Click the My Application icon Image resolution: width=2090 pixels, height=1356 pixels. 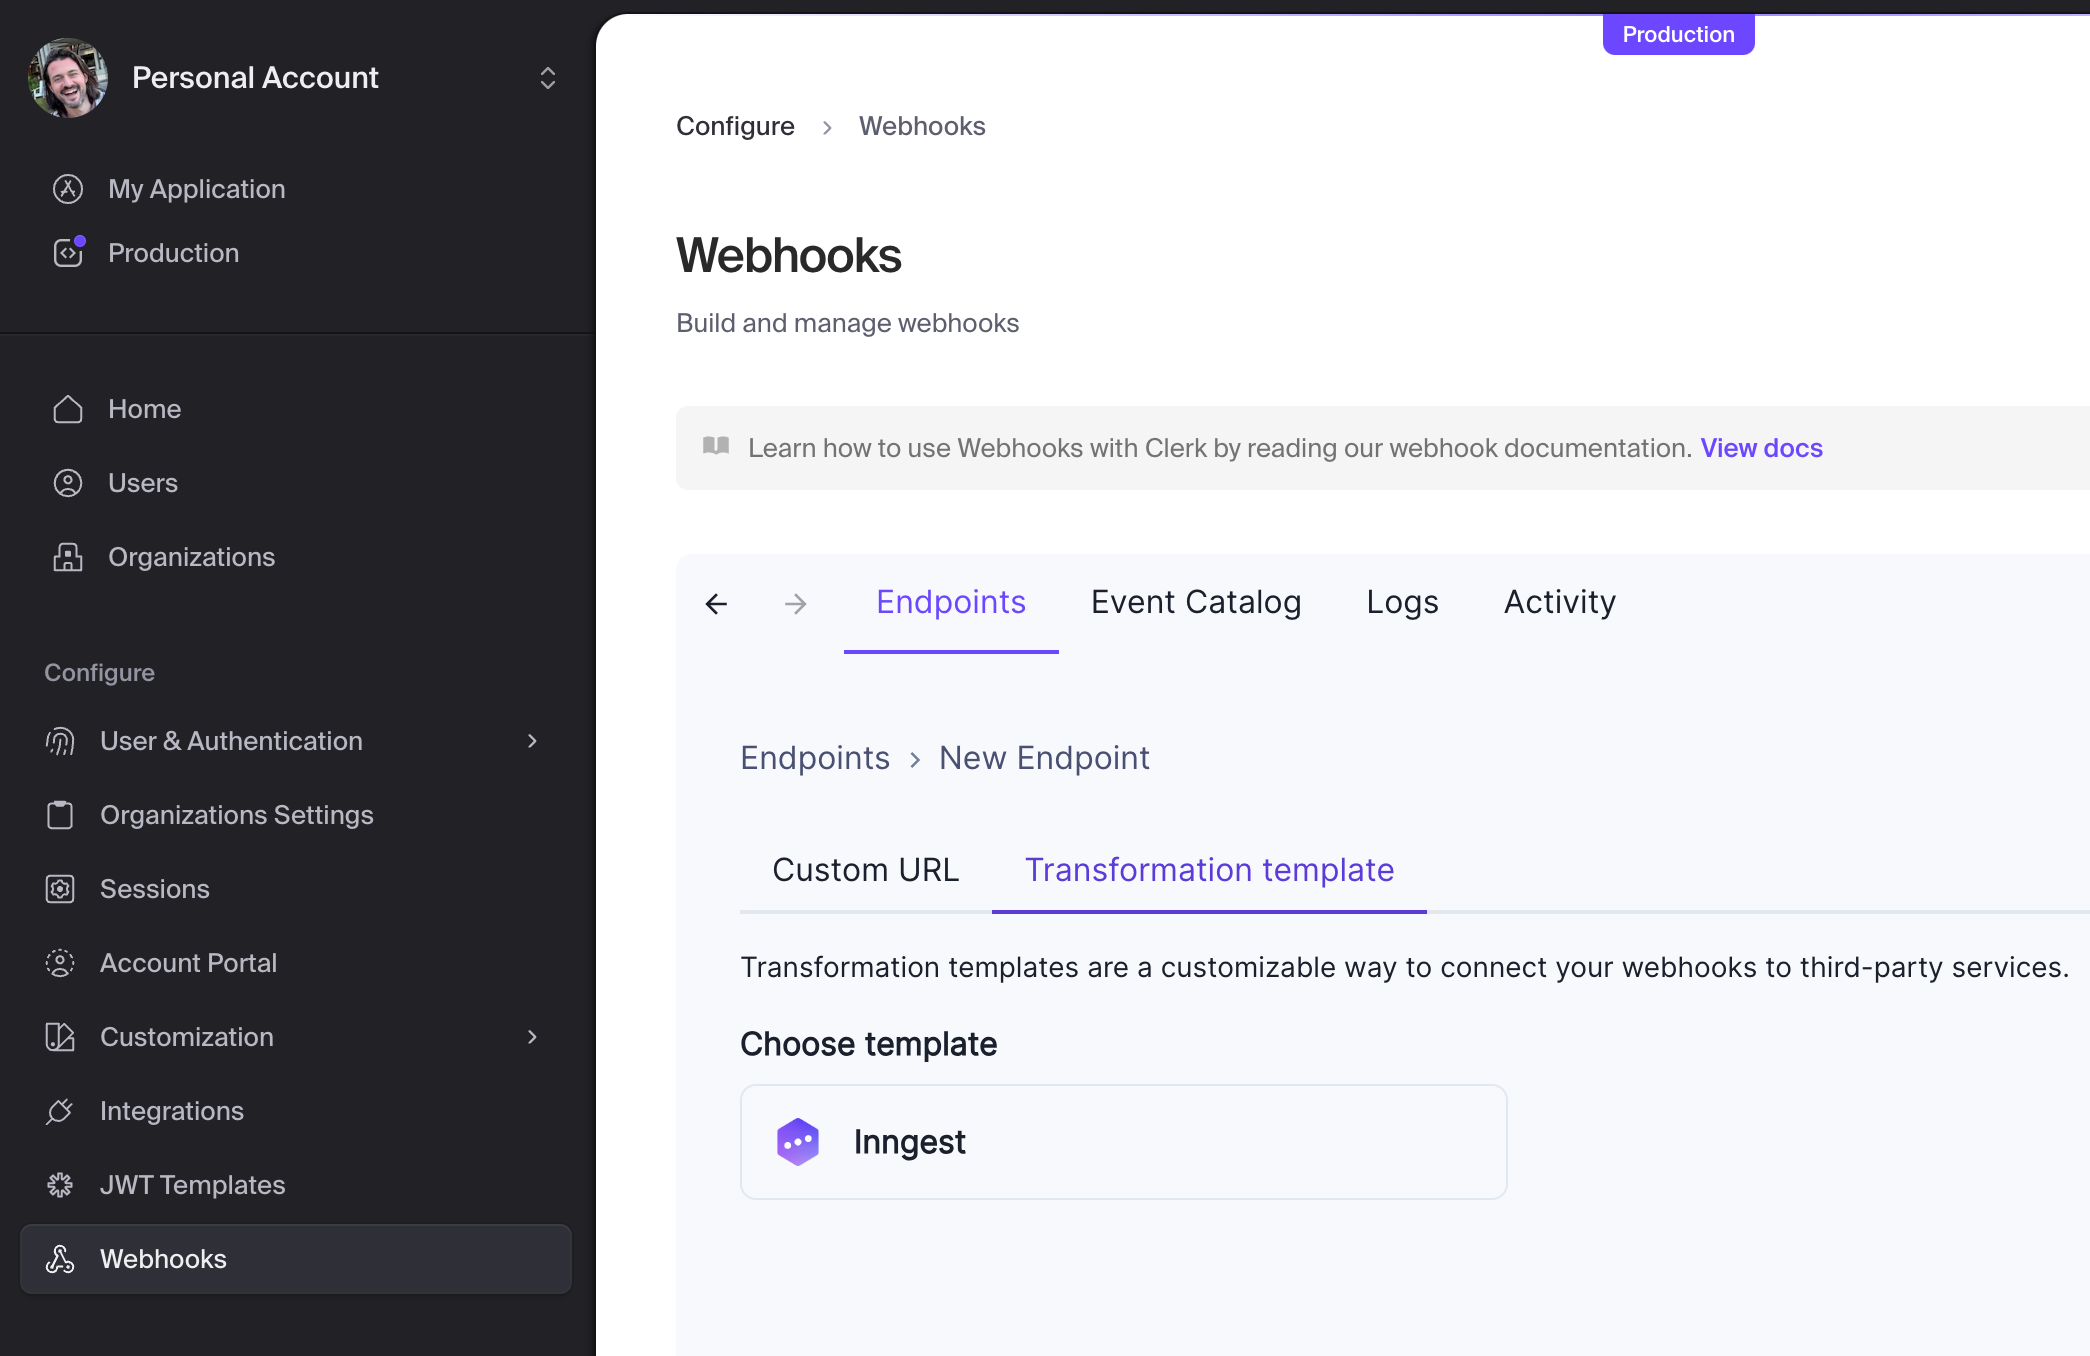click(x=67, y=188)
